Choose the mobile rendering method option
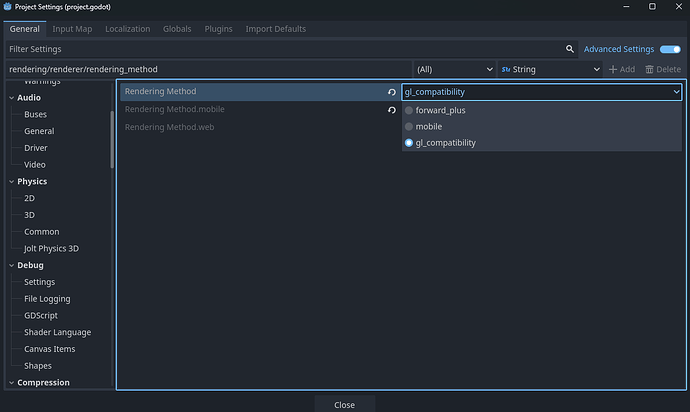 click(x=428, y=127)
